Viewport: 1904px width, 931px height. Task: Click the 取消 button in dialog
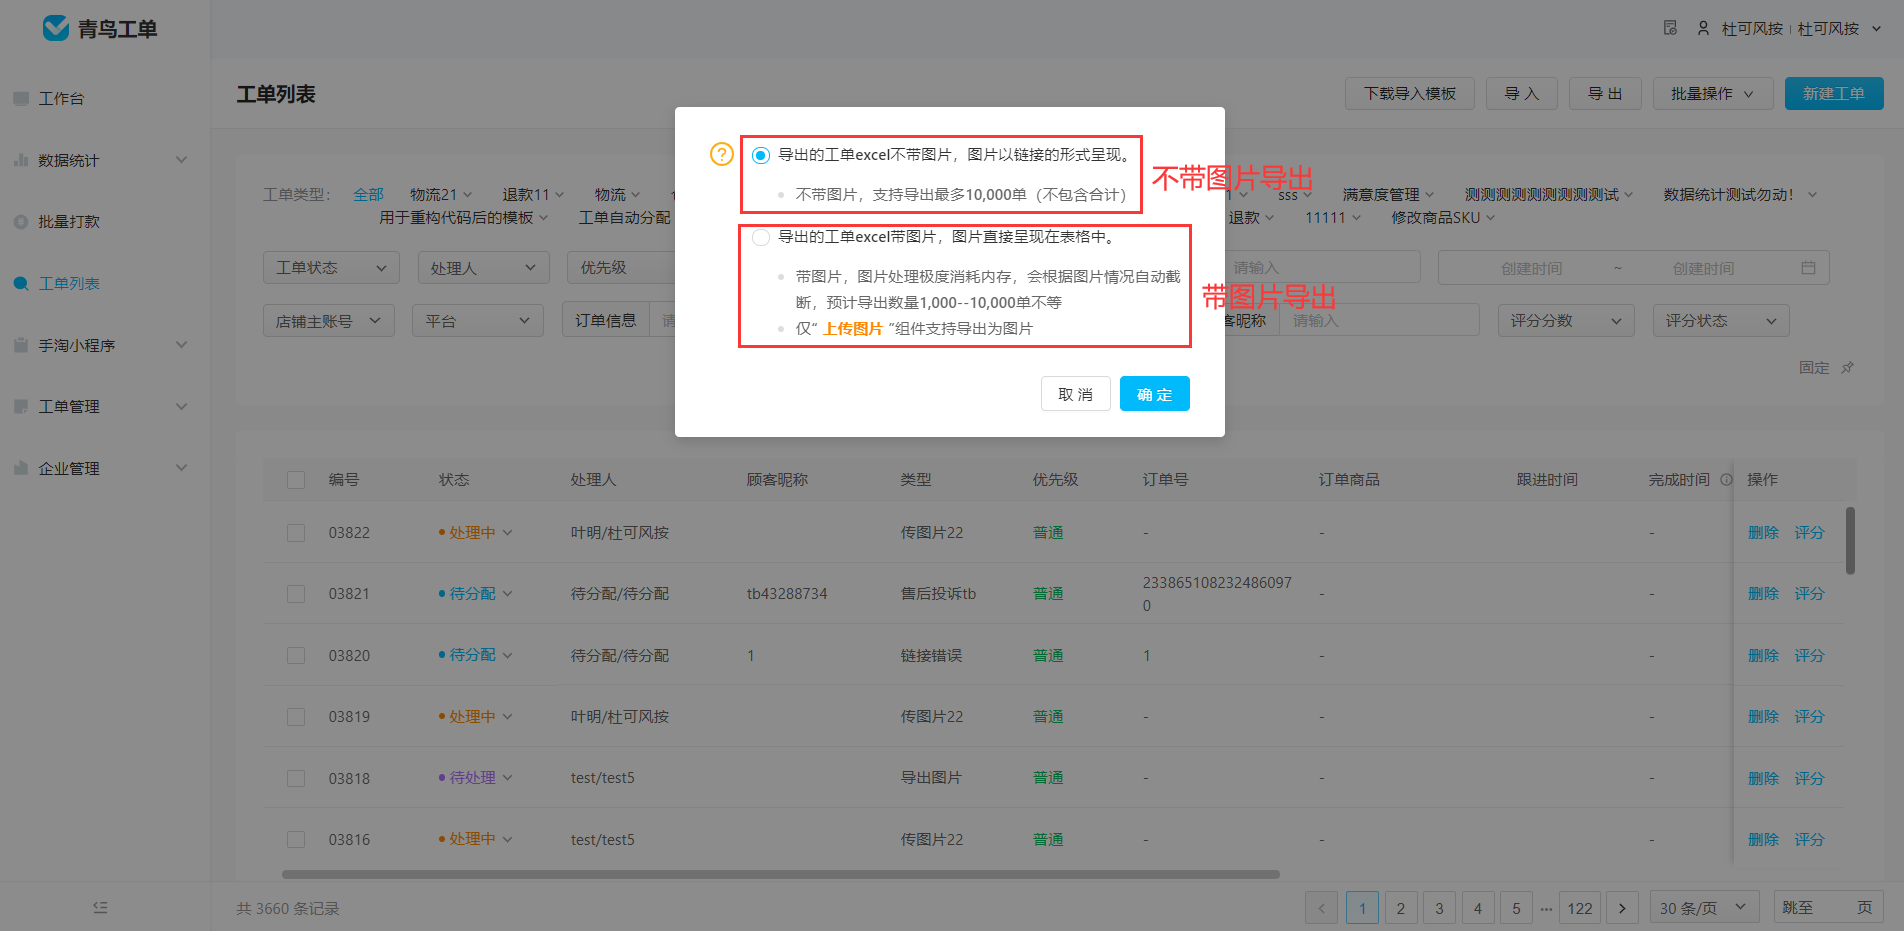(1076, 394)
